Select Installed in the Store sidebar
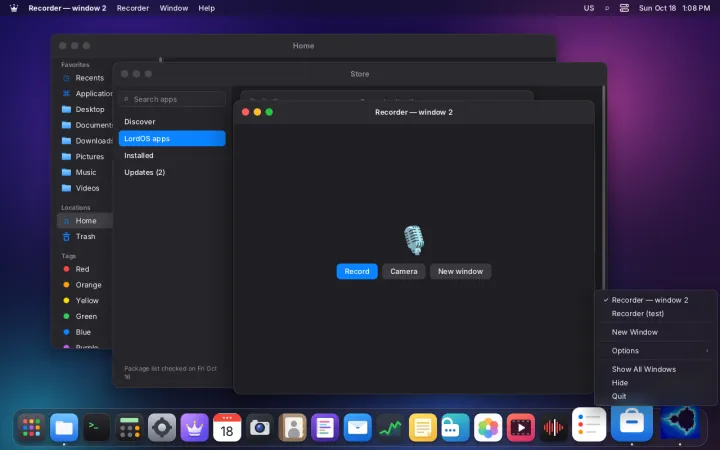 click(172, 156)
